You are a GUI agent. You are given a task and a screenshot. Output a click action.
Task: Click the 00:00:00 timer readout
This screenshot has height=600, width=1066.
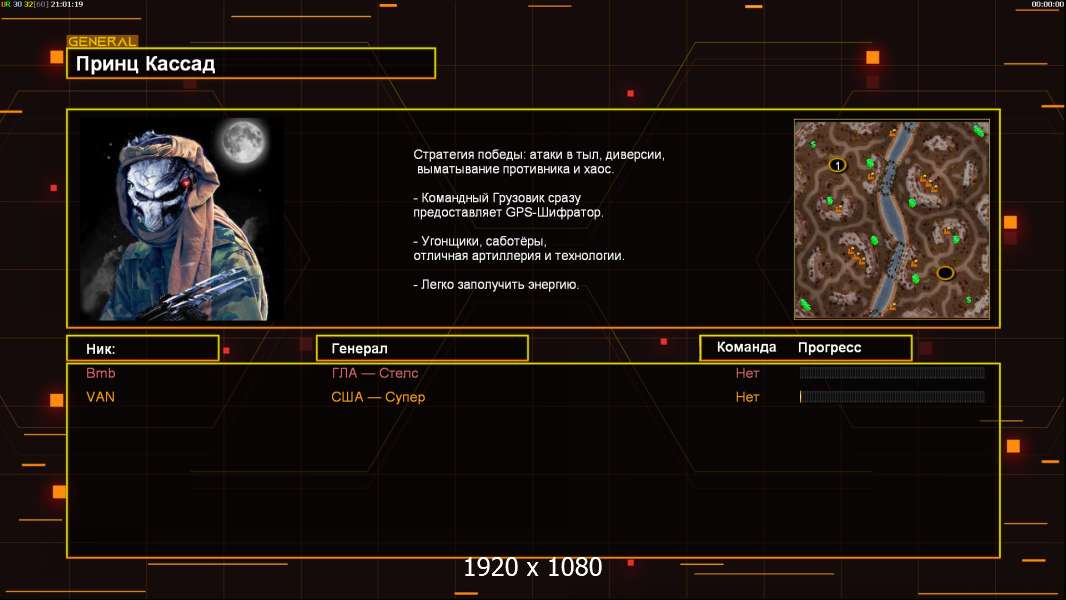1047,4
